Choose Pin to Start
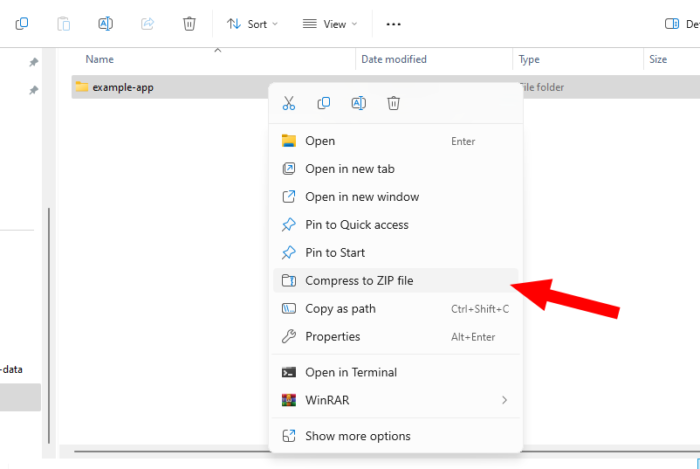The width and height of the screenshot is (700, 469). click(396, 253)
